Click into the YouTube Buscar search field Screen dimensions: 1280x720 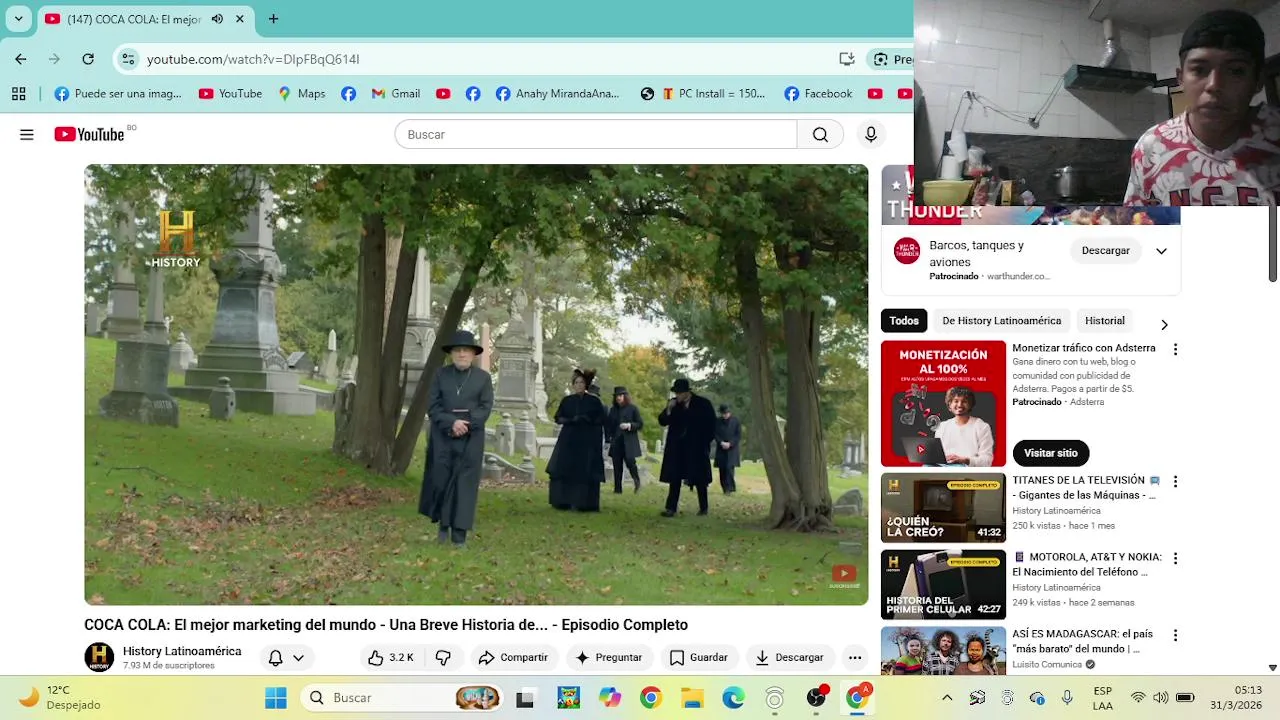coord(596,134)
